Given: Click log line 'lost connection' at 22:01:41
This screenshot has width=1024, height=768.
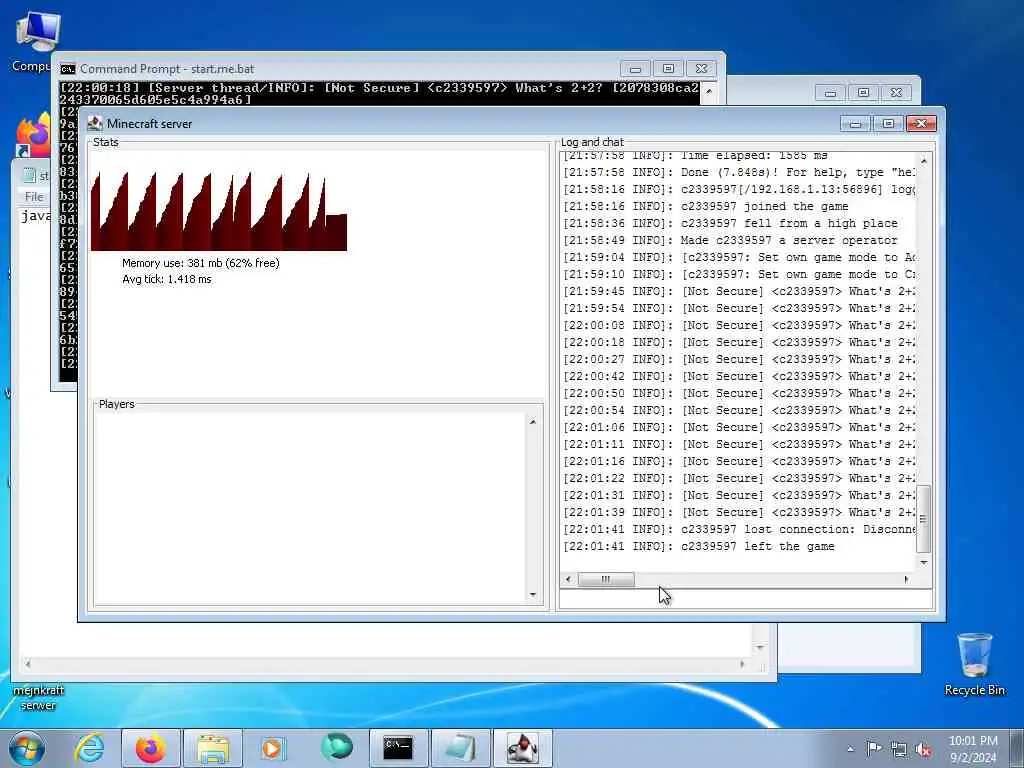Looking at the screenshot, I should (739, 529).
